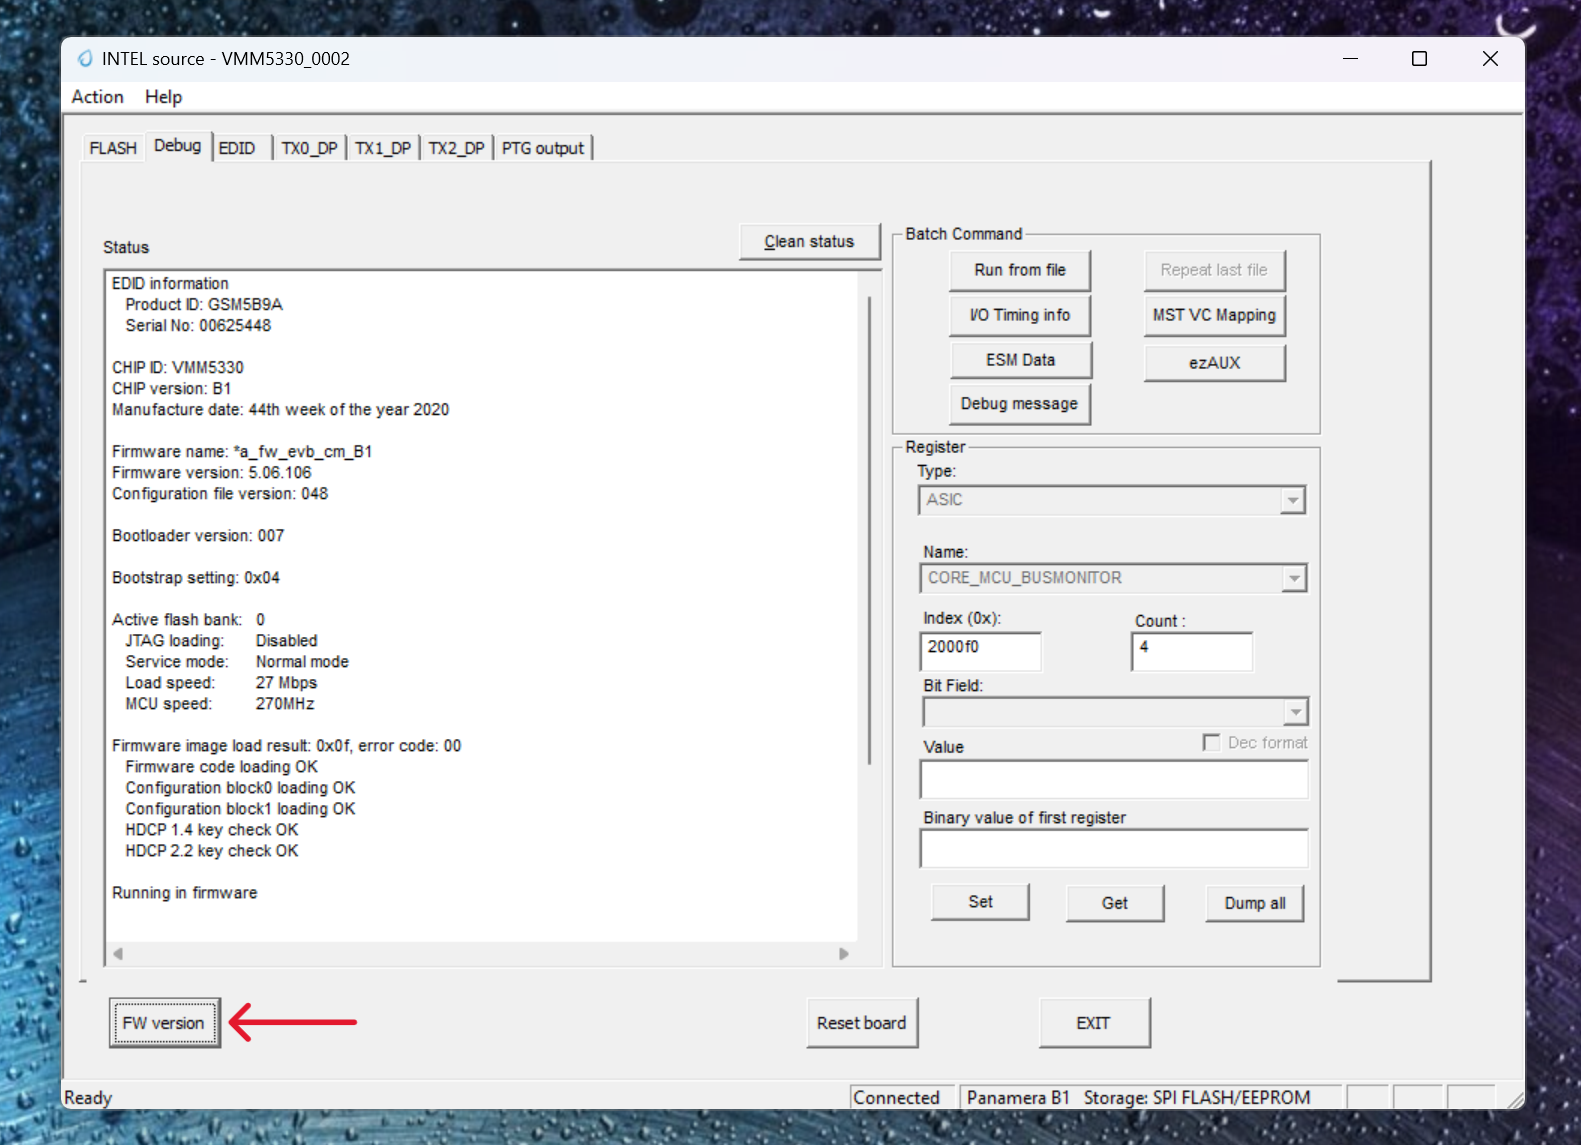The width and height of the screenshot is (1581, 1145).
Task: Click the binary value of first register field
Action: (1114, 849)
